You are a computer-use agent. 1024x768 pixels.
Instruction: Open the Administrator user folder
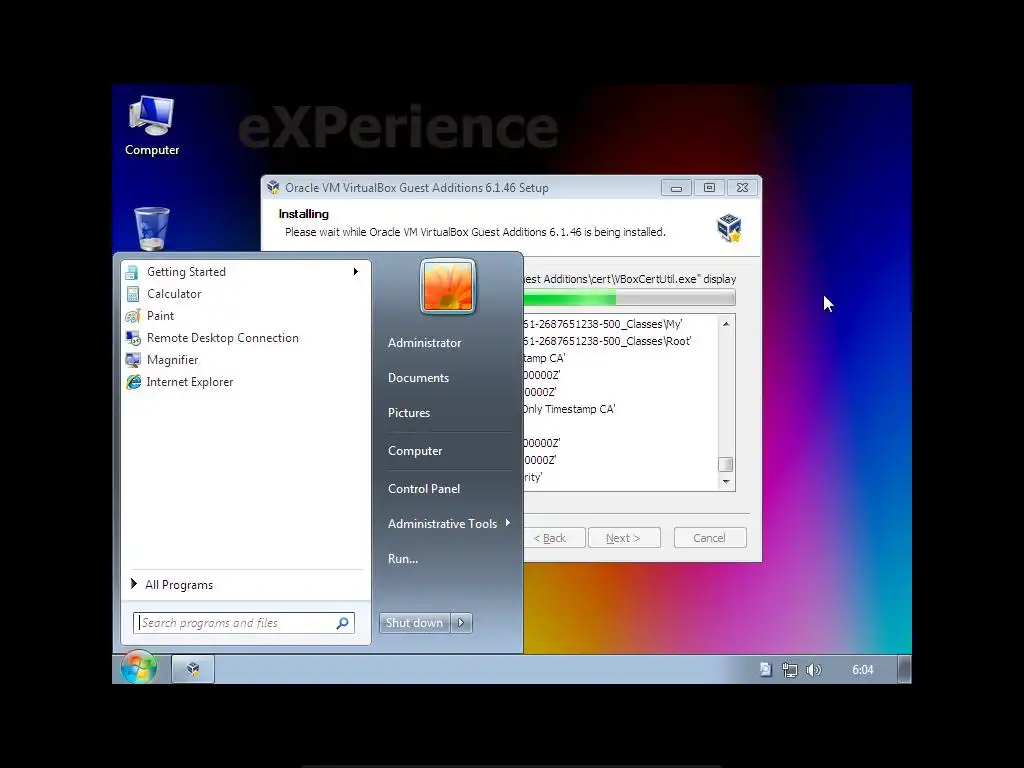click(x=424, y=343)
